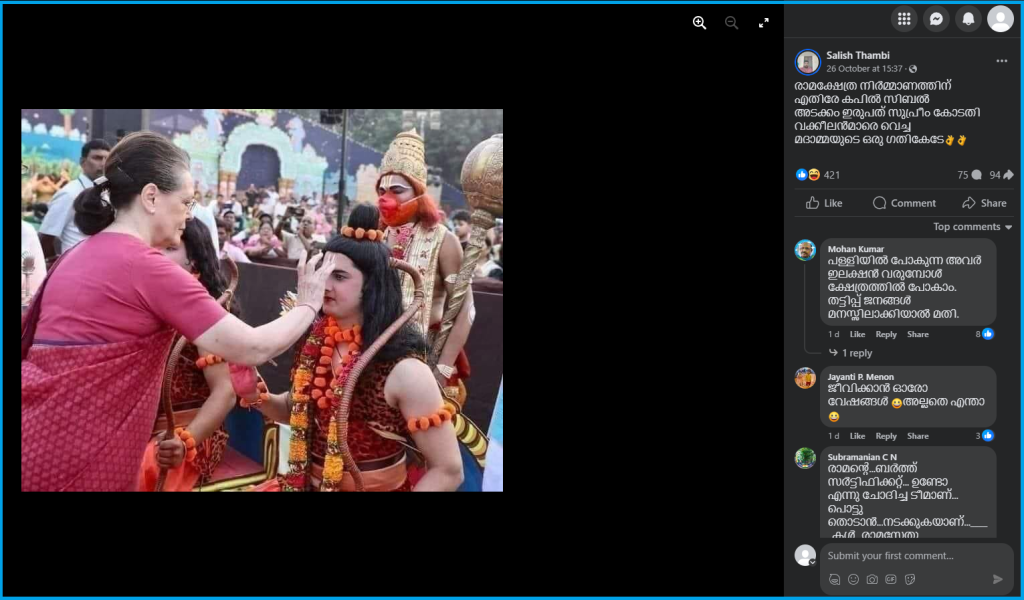The image size is (1024, 600).
Task: Insert GIF in comment box
Action: [x=891, y=579]
